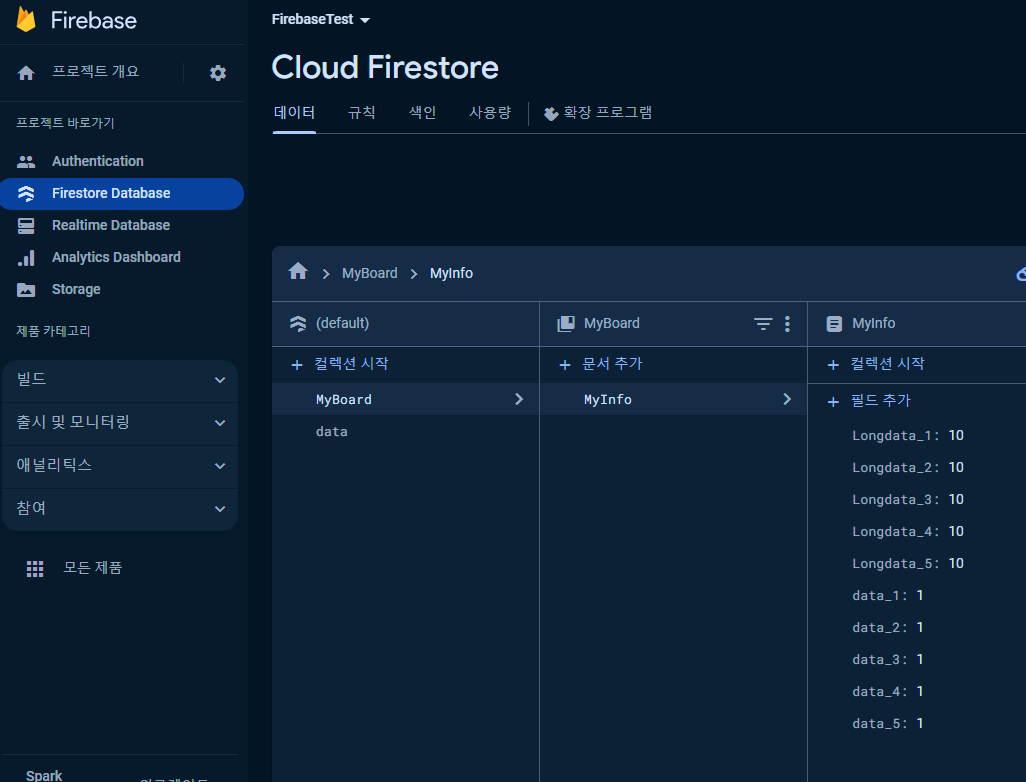Expand the 출시 및 모니터링 category

(120, 423)
